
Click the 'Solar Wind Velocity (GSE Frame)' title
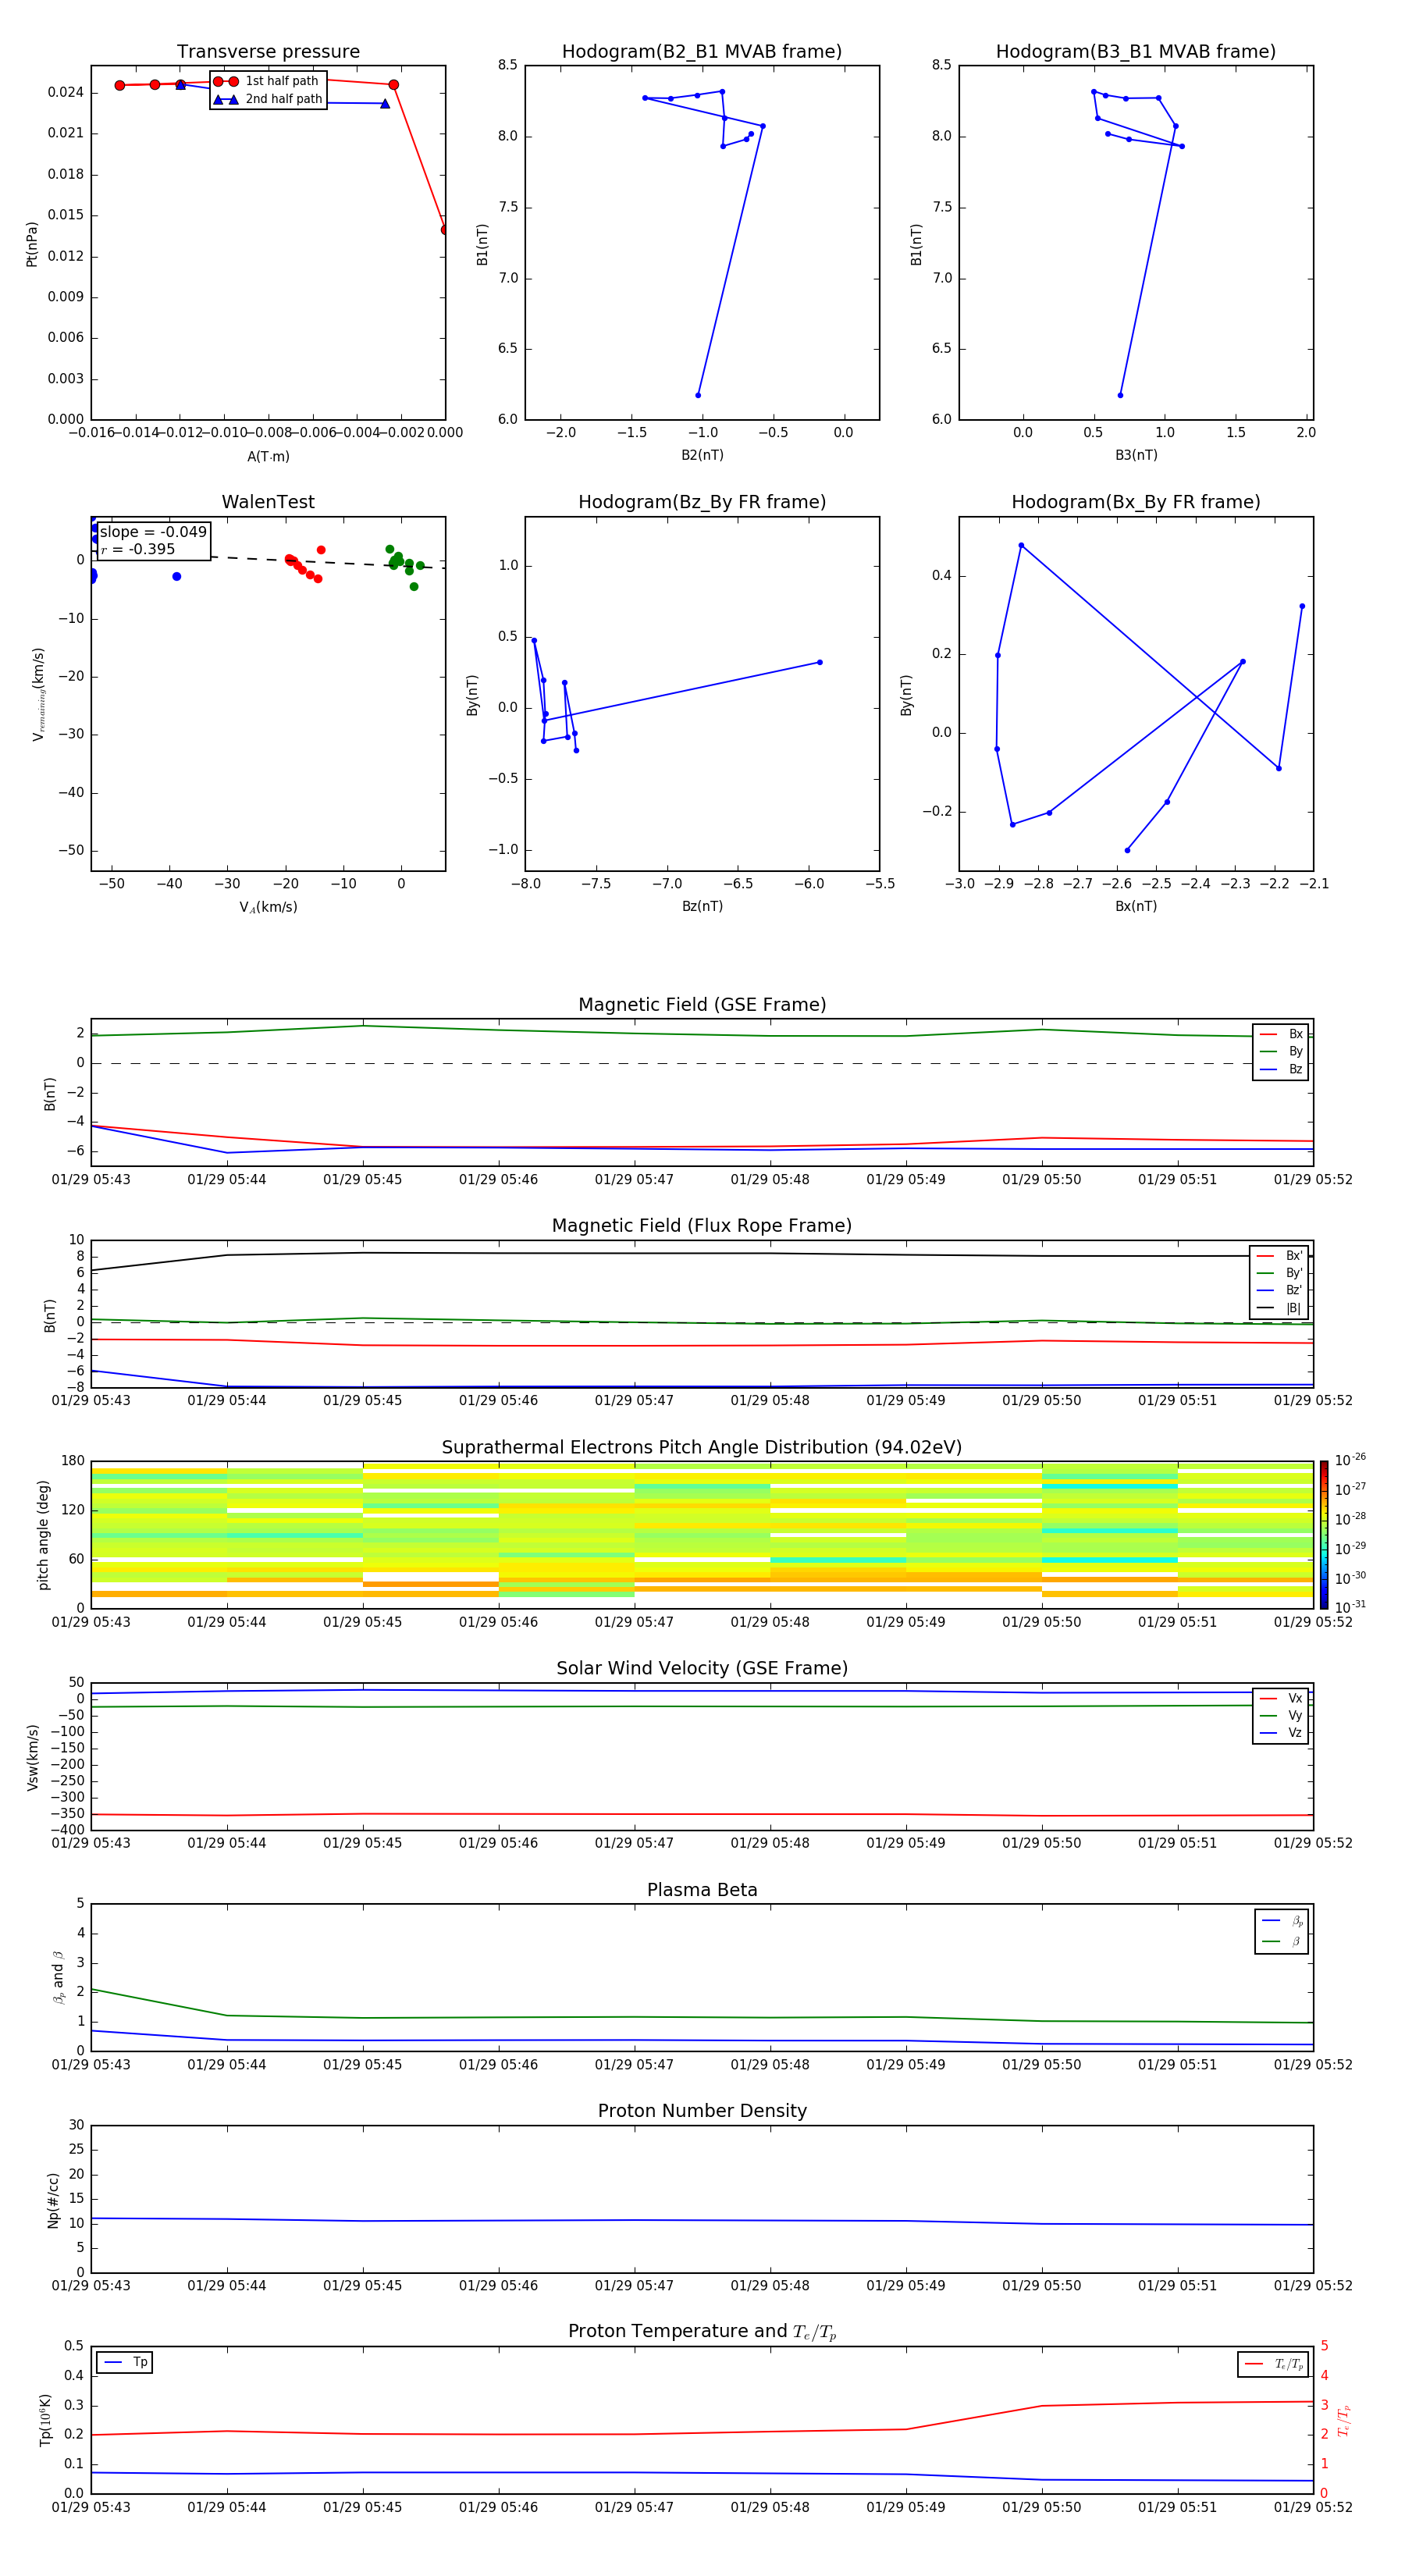[x=702, y=1668]
